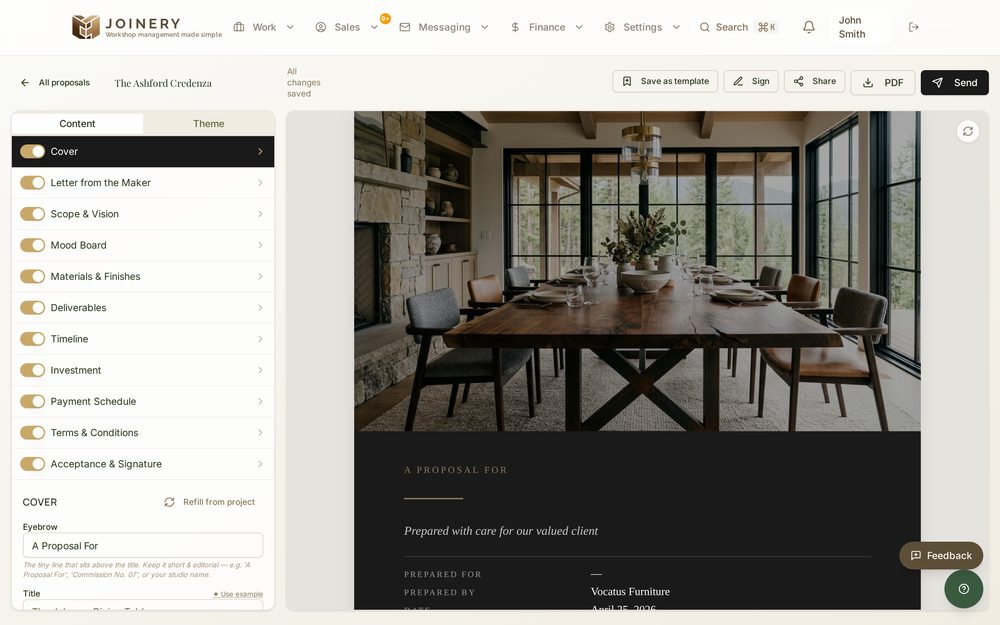Click the paper plane Send icon
The width and height of the screenshot is (1000, 625).
point(938,82)
